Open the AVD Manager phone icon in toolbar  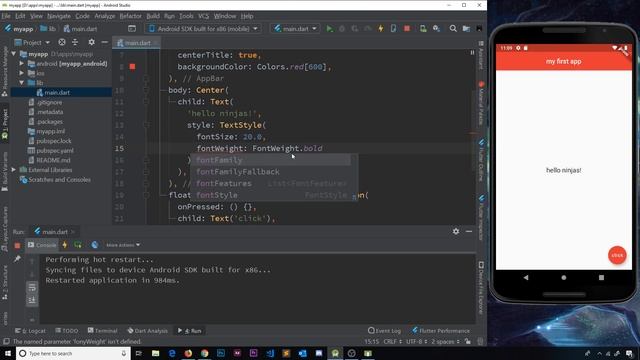click(423, 29)
